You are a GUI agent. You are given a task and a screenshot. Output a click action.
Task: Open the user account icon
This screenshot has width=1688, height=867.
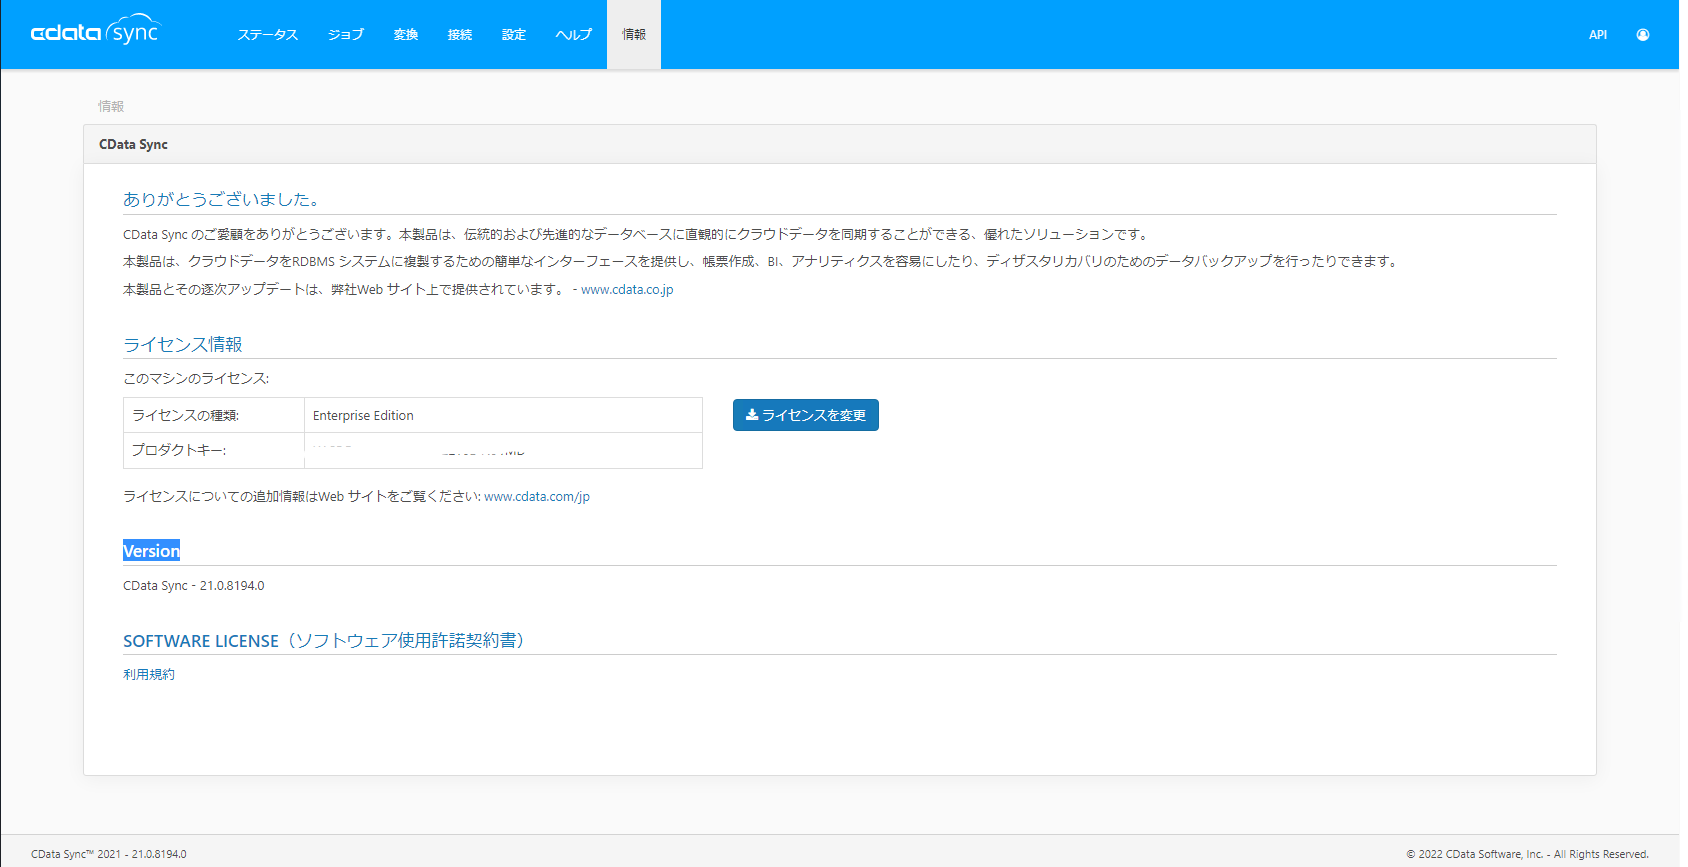(x=1642, y=35)
